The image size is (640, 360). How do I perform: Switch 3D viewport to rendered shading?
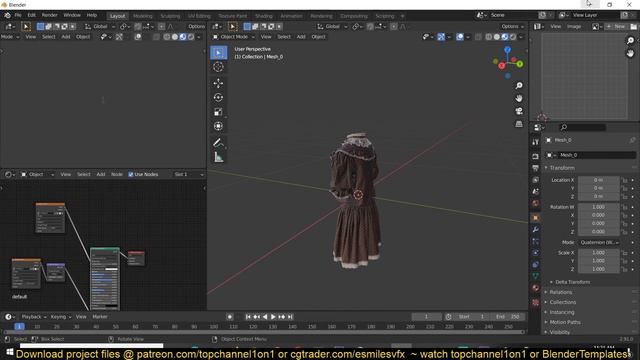click(x=513, y=37)
